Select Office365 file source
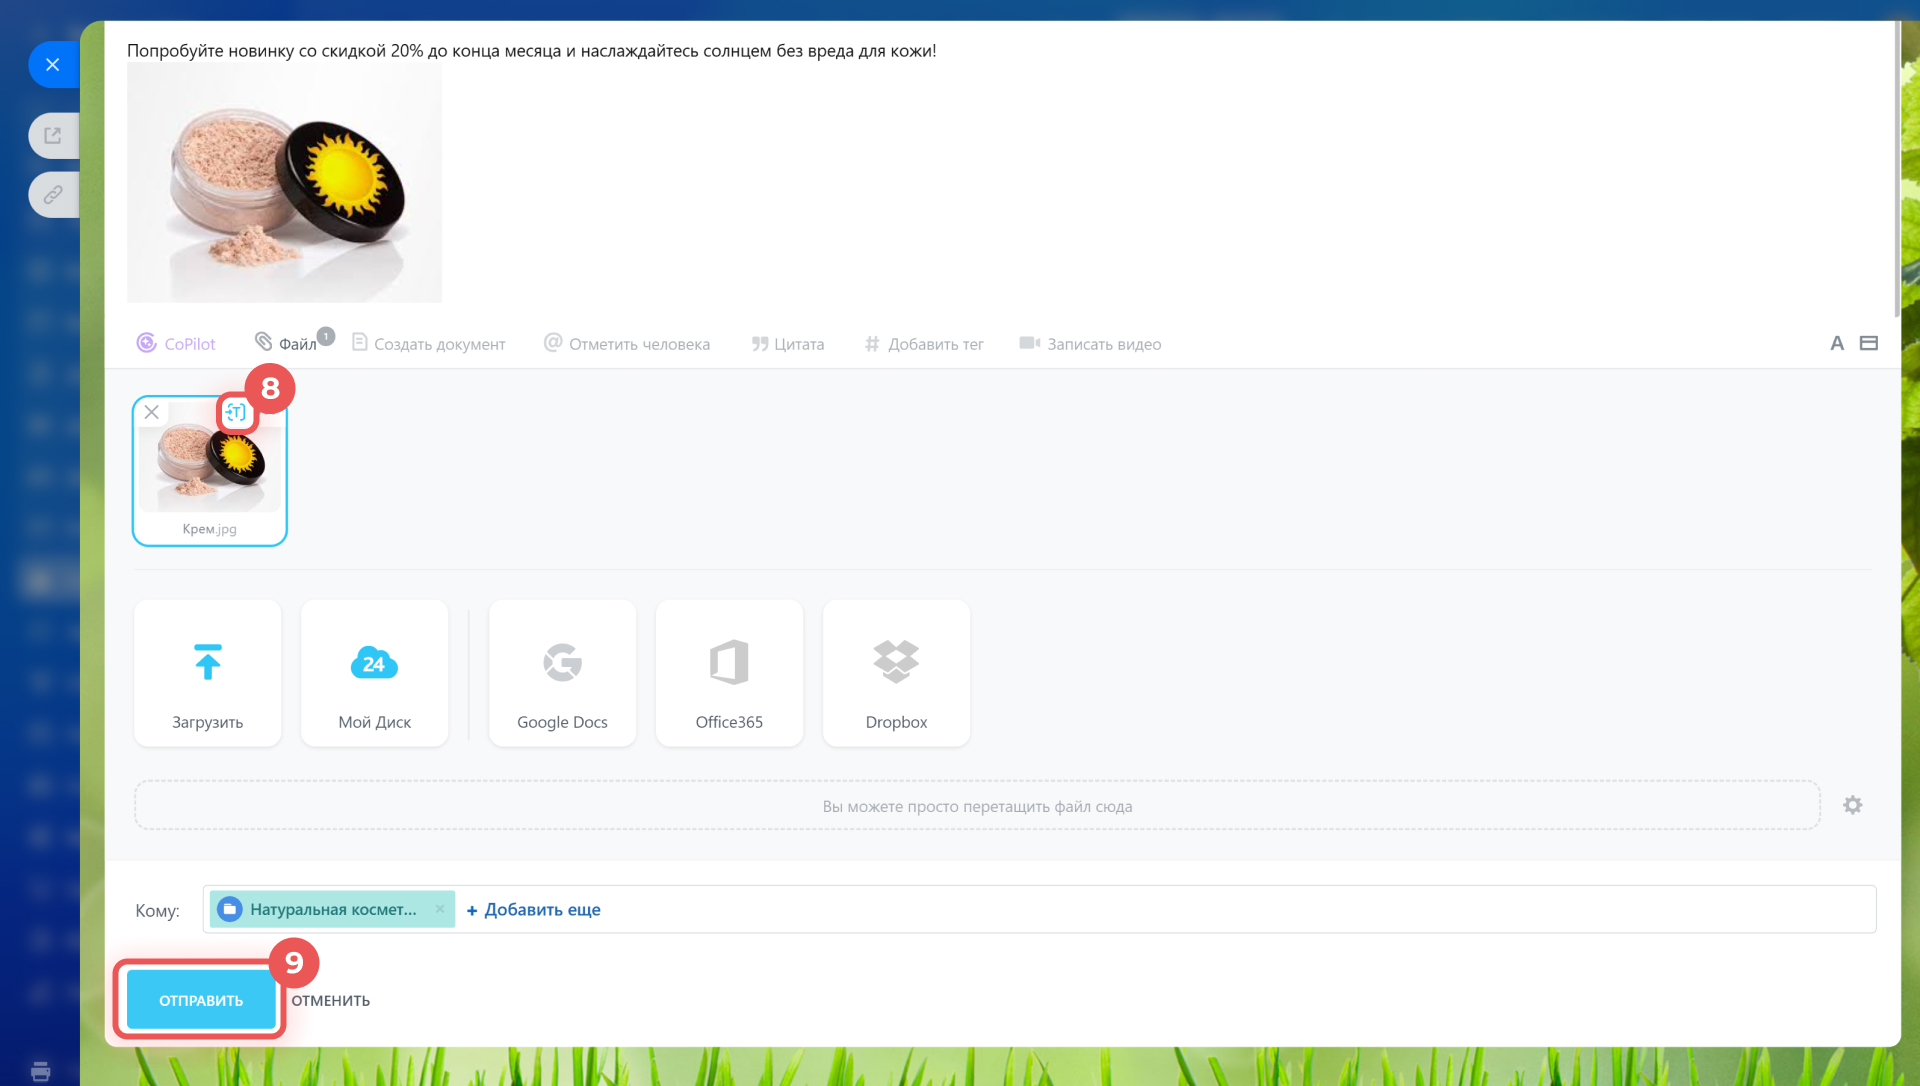The image size is (1920, 1086). 729,673
